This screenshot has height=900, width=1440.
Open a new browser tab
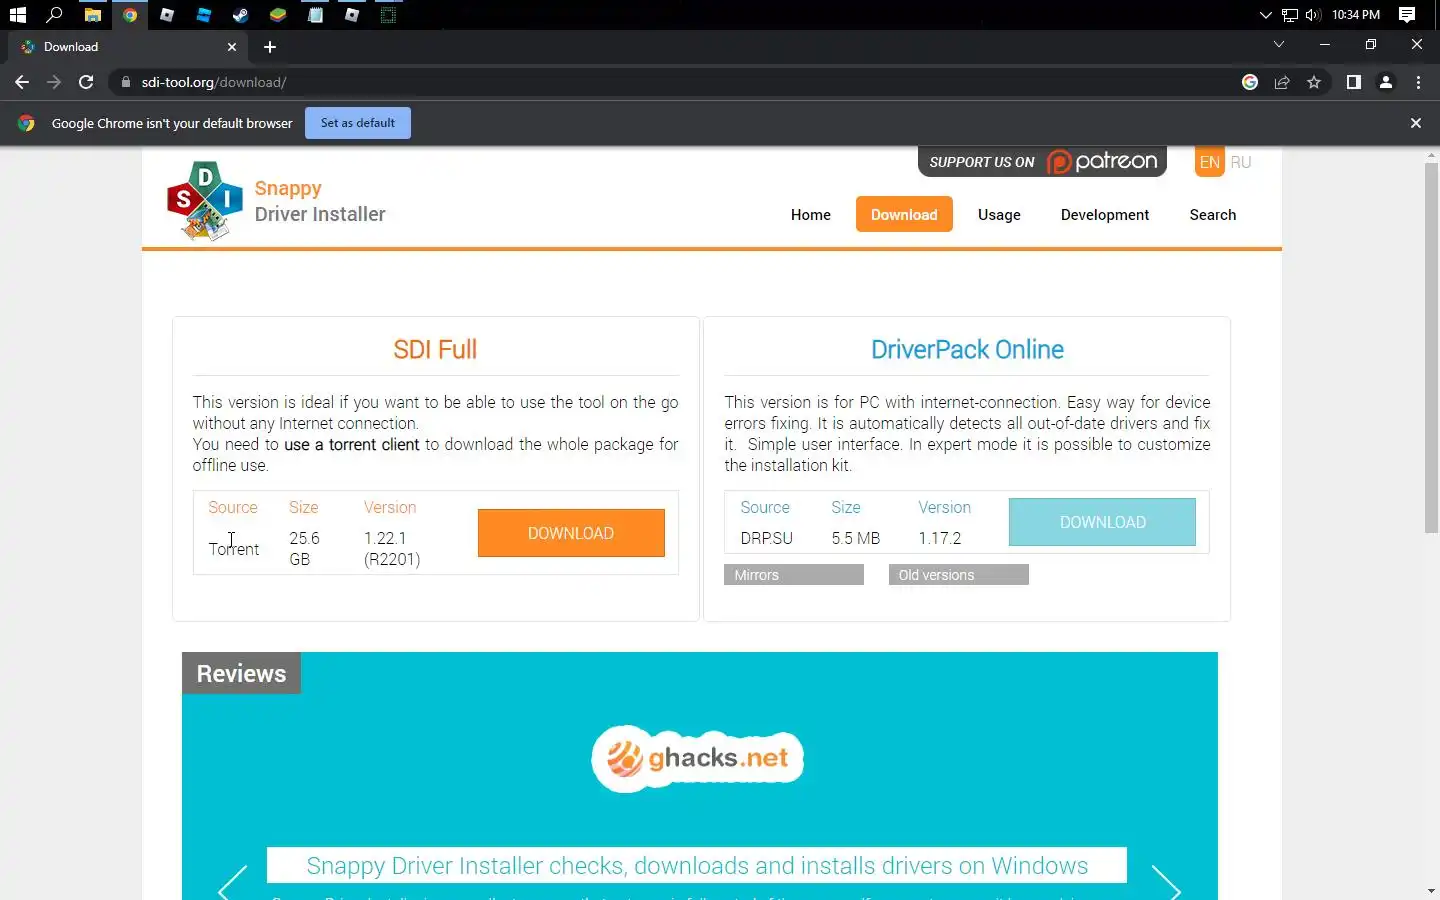pos(270,47)
